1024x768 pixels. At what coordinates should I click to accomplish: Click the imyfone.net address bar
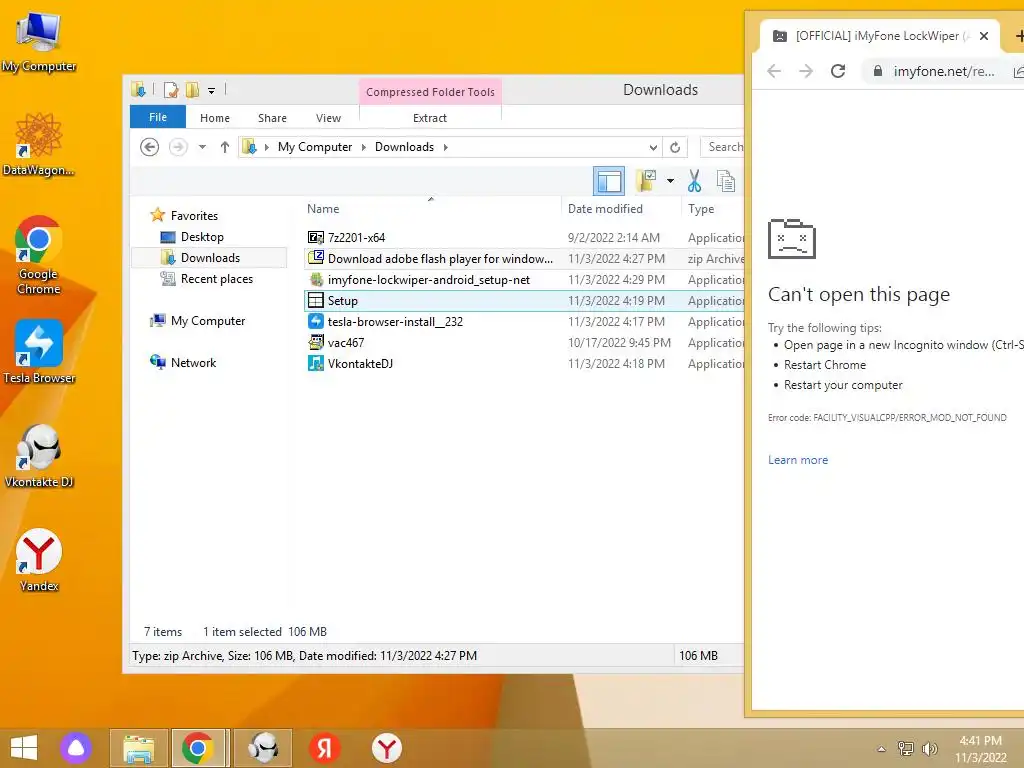[x=944, y=71]
